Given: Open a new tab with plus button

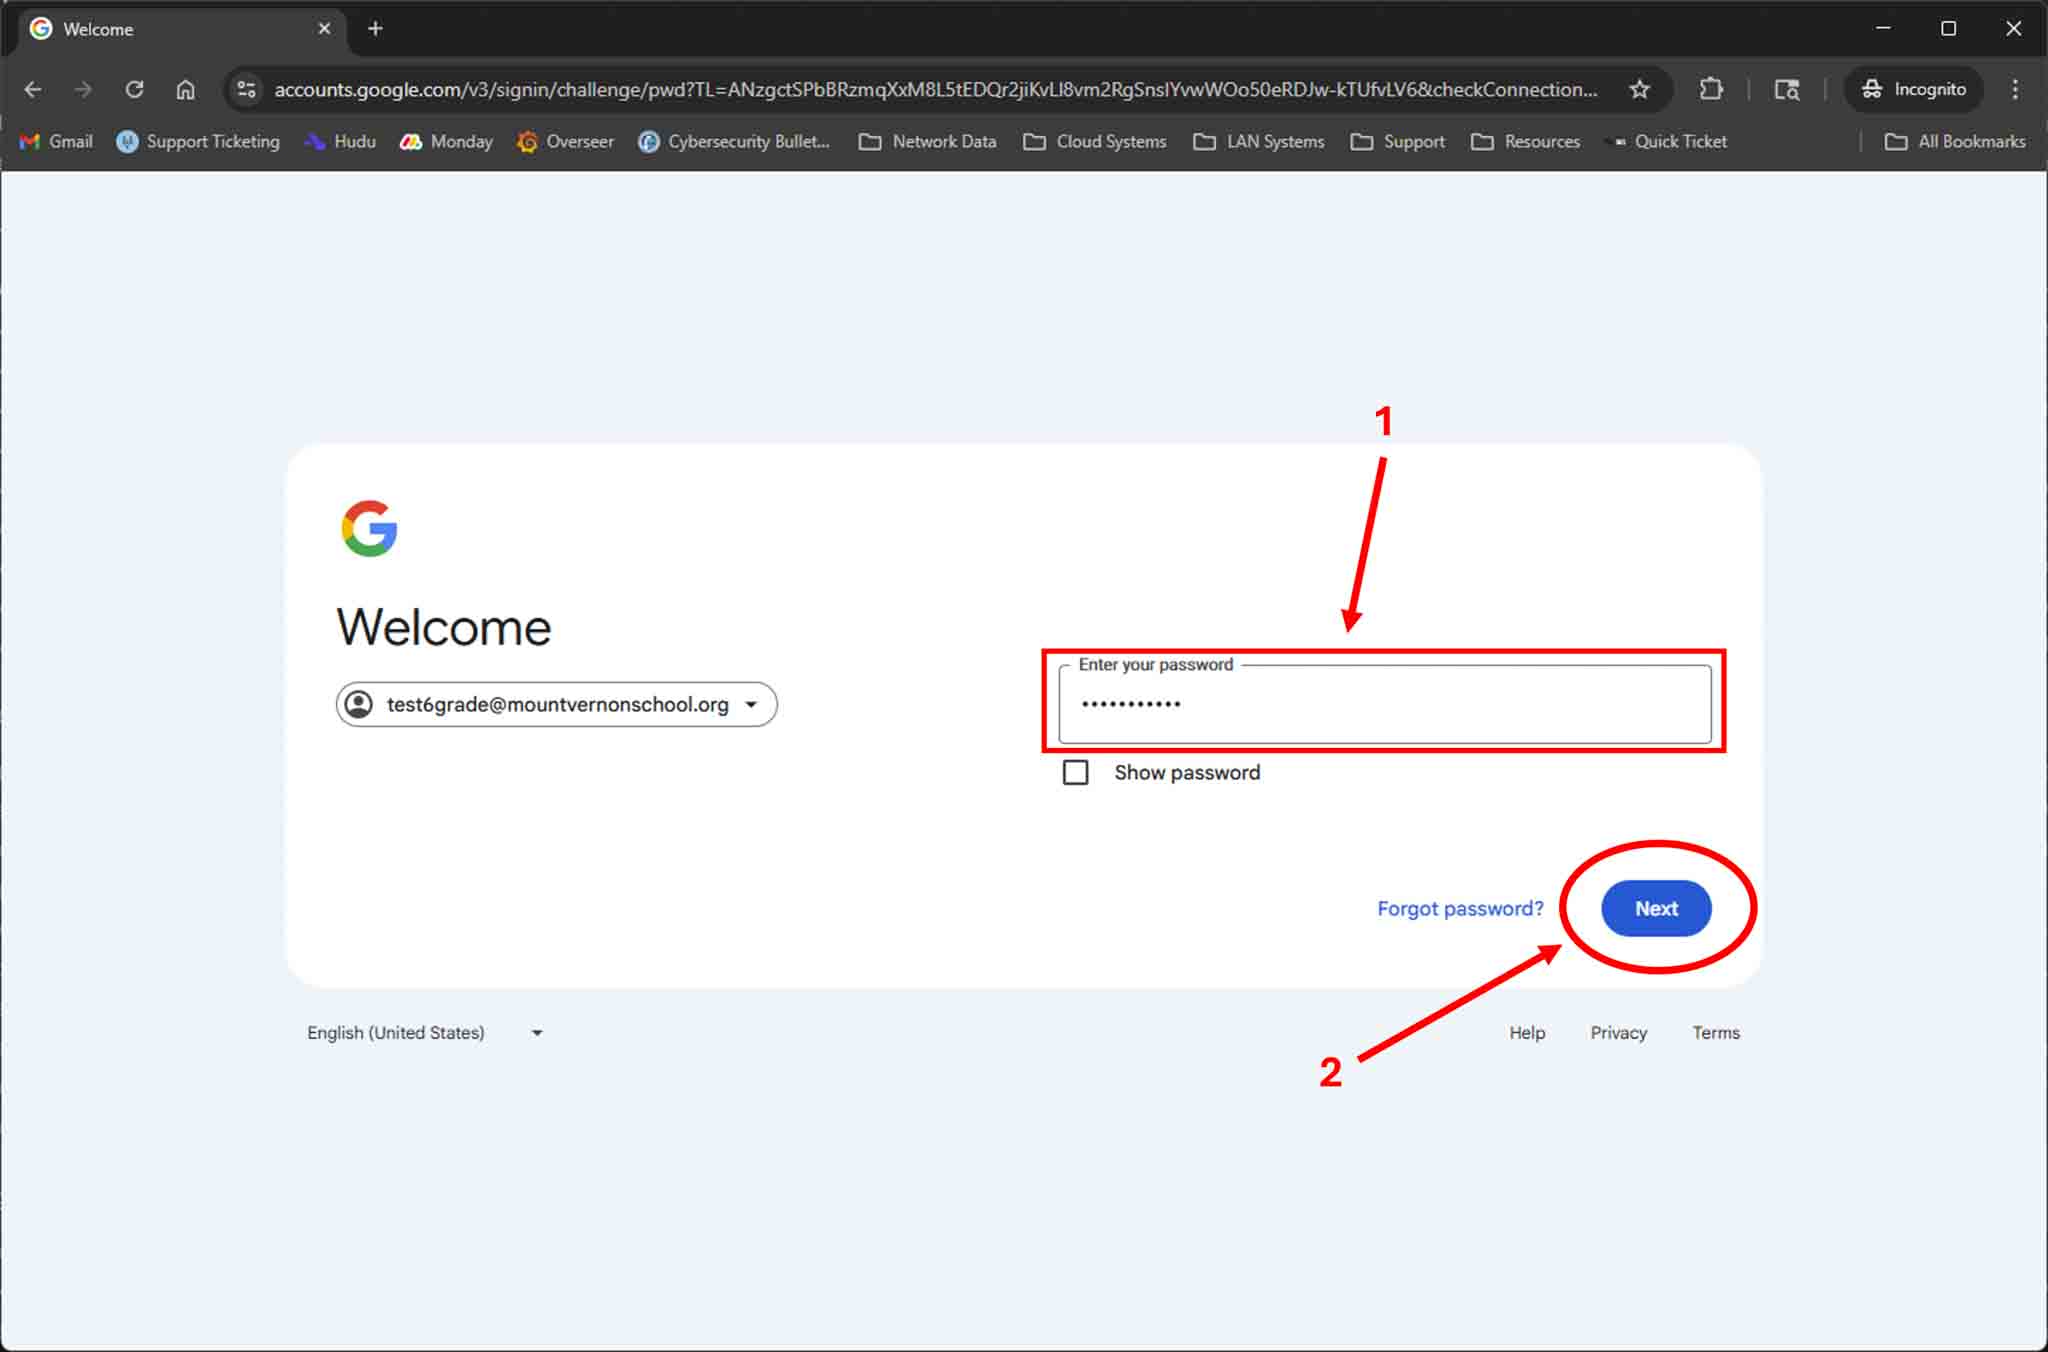Looking at the screenshot, I should click(x=375, y=29).
